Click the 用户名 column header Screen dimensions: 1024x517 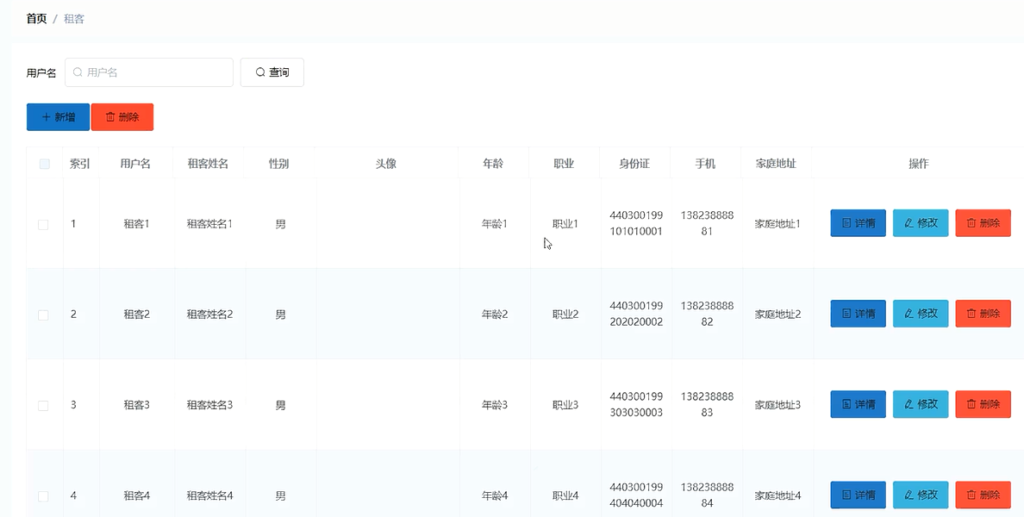(x=135, y=164)
